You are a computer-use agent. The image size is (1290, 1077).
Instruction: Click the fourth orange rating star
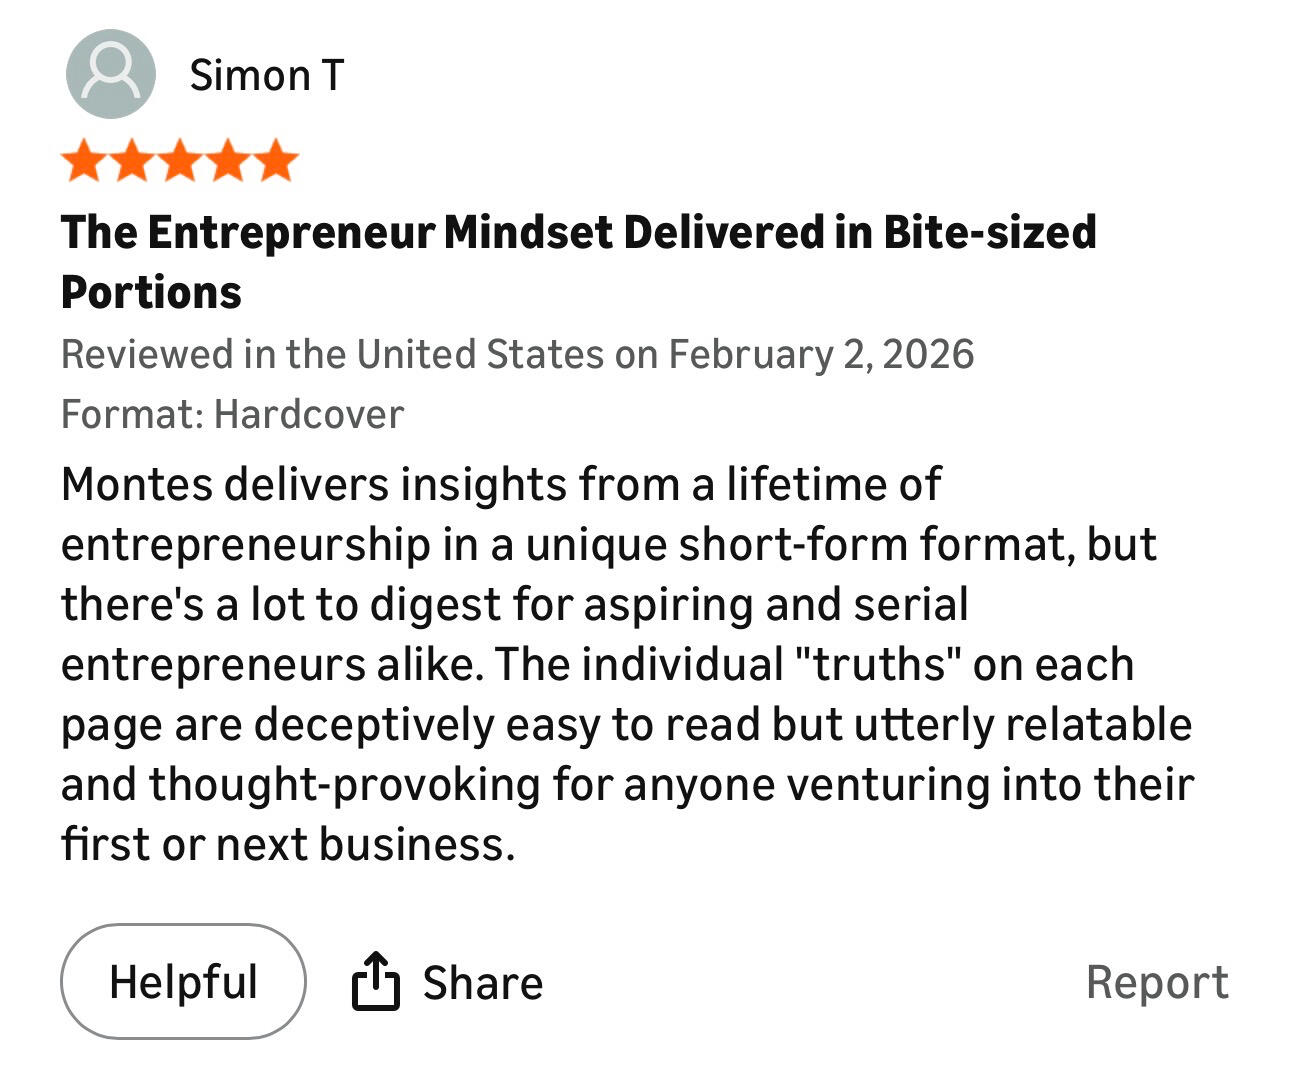(228, 162)
